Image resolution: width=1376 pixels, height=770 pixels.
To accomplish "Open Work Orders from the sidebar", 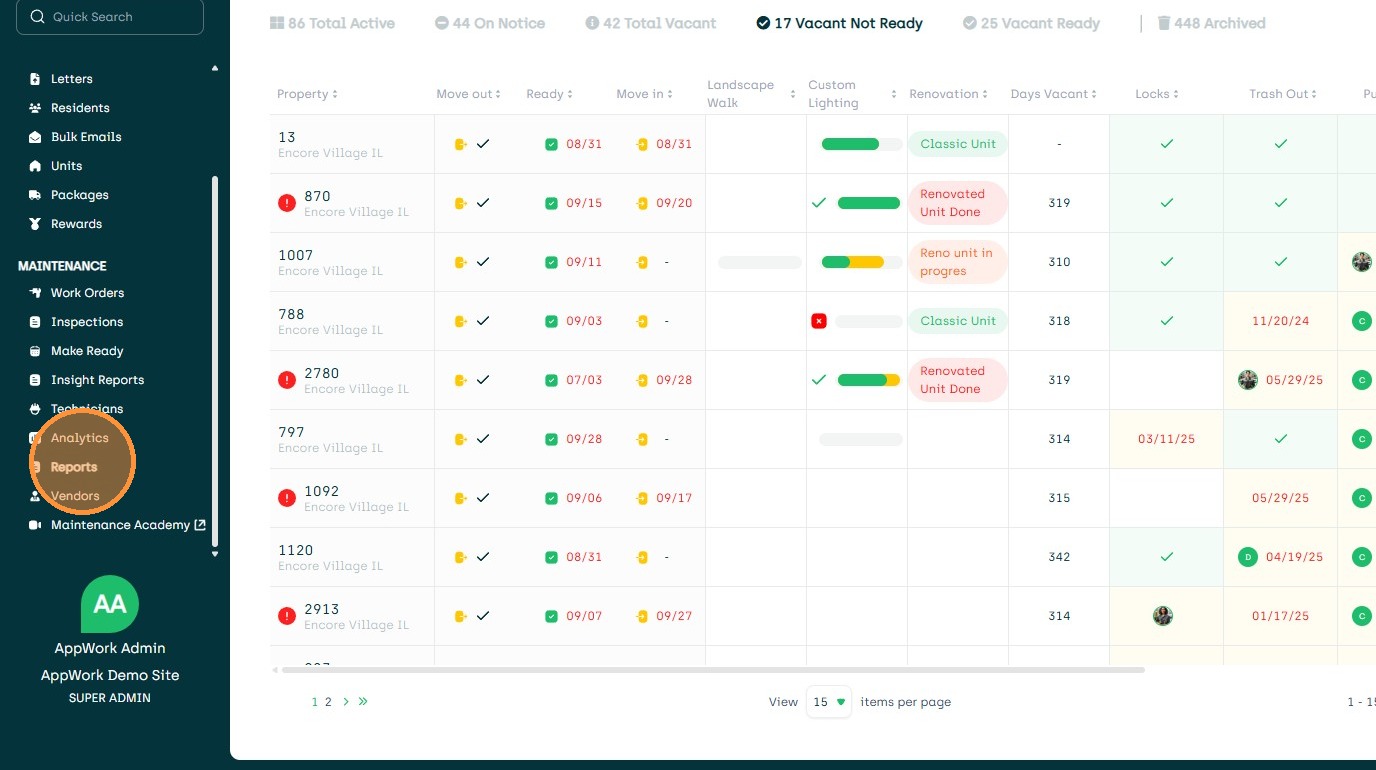I will 87,293.
